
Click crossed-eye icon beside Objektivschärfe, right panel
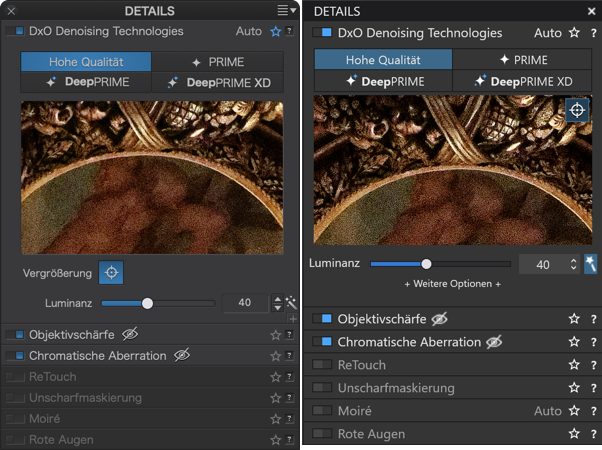coord(440,319)
